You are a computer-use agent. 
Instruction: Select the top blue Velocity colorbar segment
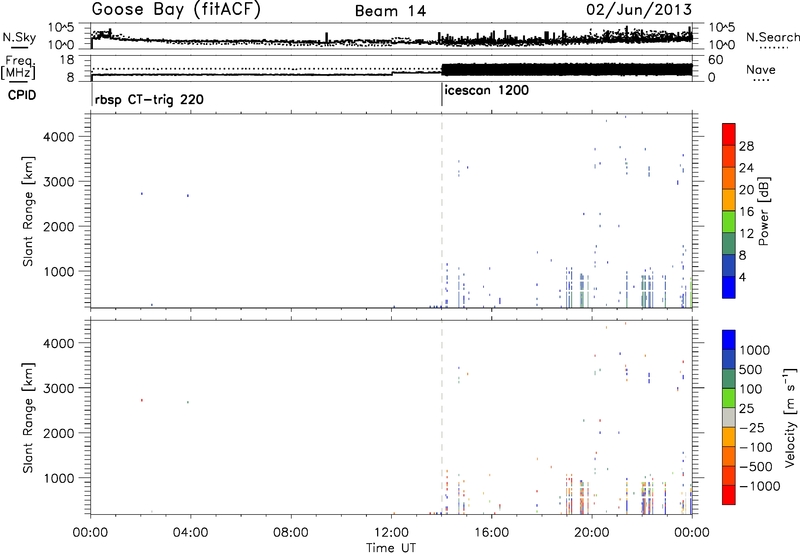pyautogui.click(x=729, y=340)
